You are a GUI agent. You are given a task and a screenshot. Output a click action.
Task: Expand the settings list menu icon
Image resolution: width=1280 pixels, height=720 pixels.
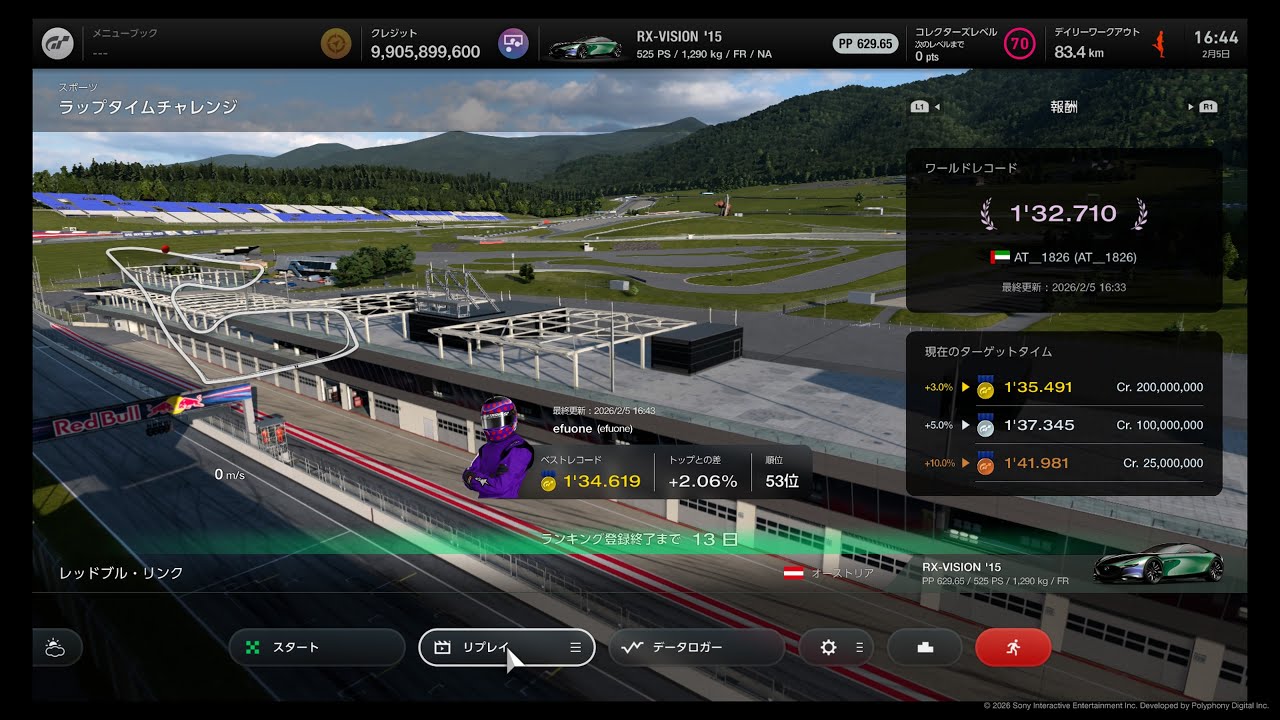[859, 647]
